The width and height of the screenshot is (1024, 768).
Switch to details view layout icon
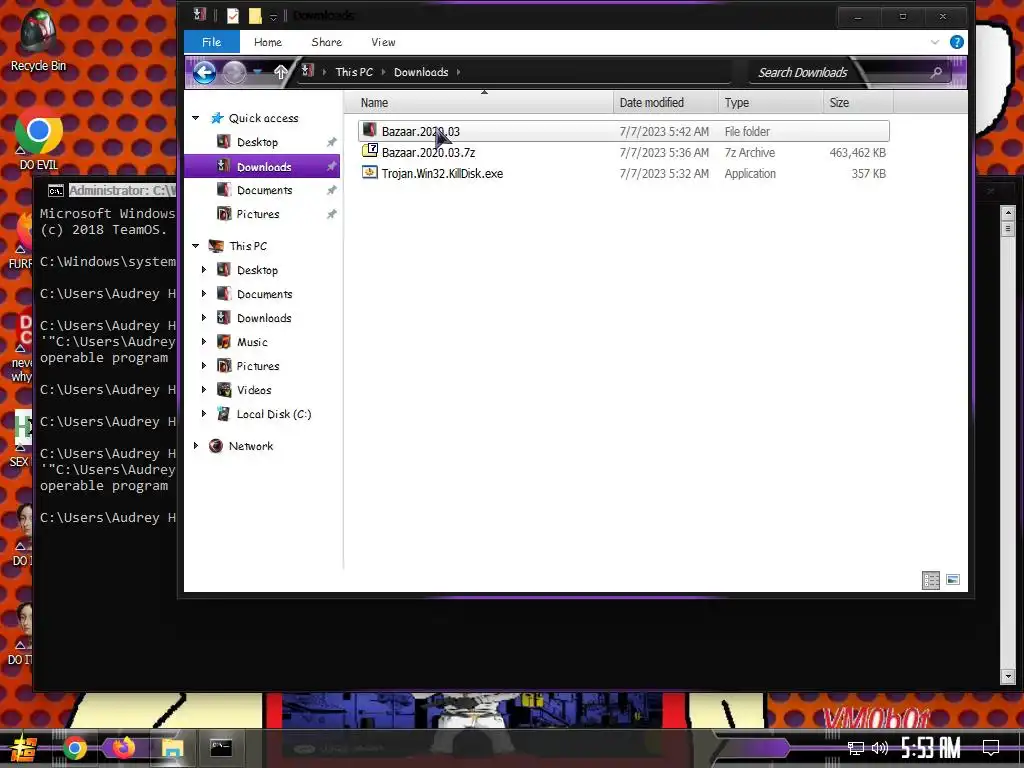(x=931, y=580)
